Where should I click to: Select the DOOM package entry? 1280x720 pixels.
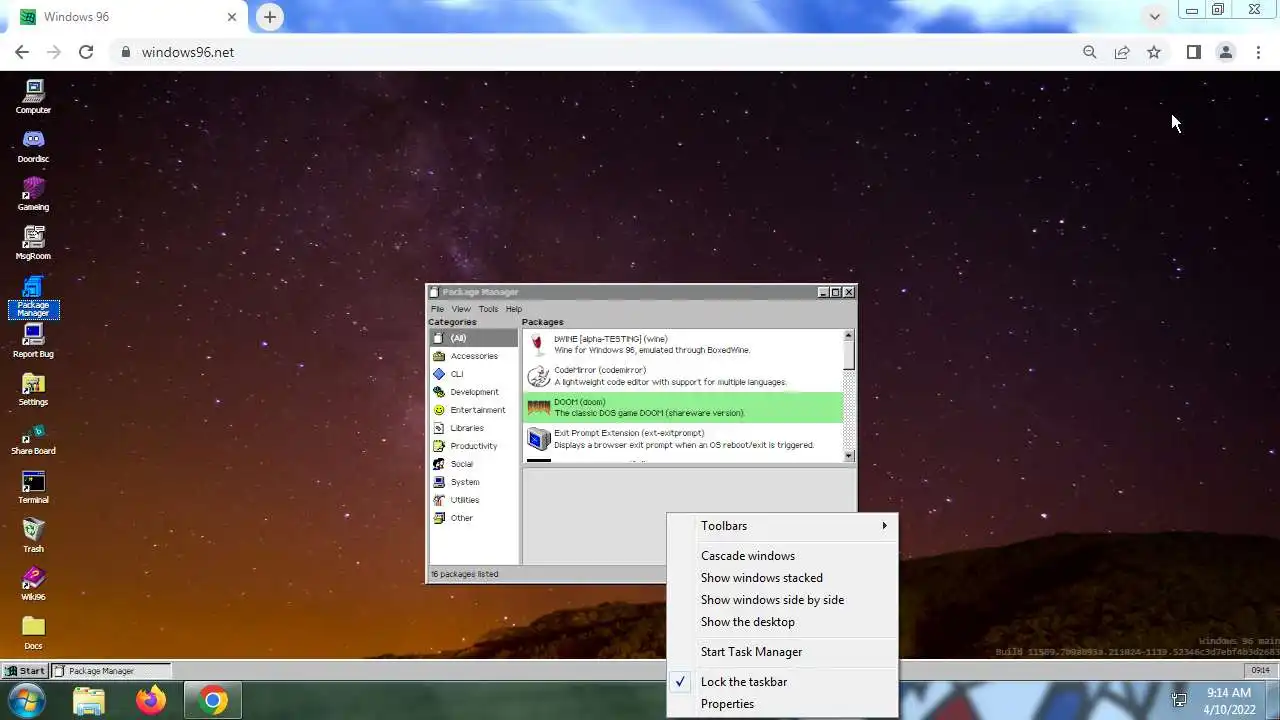pyautogui.click(x=683, y=407)
